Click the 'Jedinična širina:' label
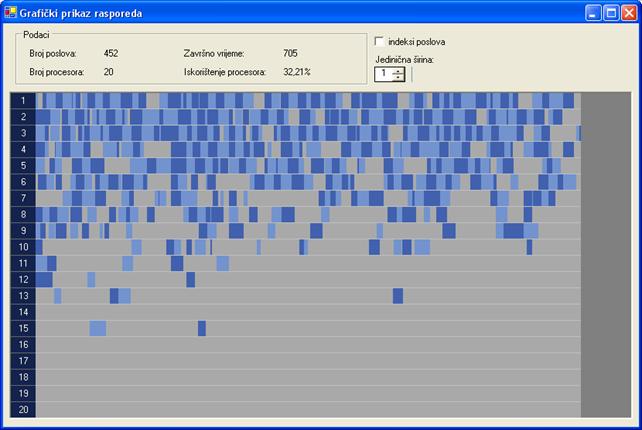The width and height of the screenshot is (642, 430). click(x=405, y=60)
